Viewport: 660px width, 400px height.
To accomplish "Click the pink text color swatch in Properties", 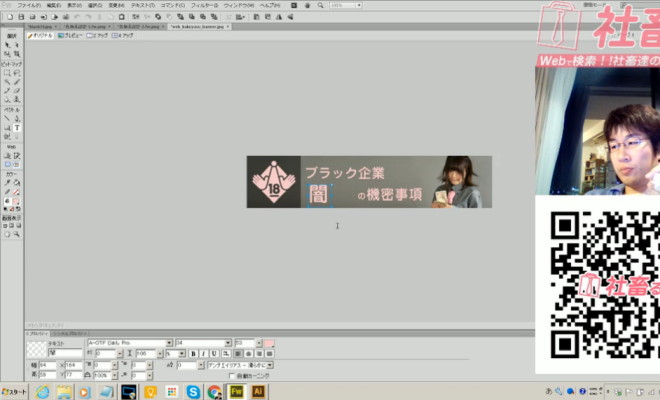I will tap(269, 343).
